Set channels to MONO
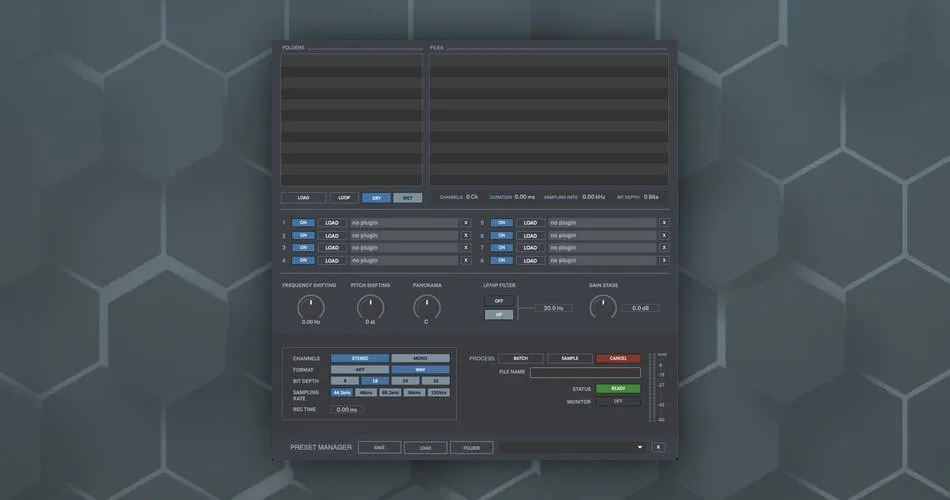This screenshot has height=500, width=950. pyautogui.click(x=420, y=358)
